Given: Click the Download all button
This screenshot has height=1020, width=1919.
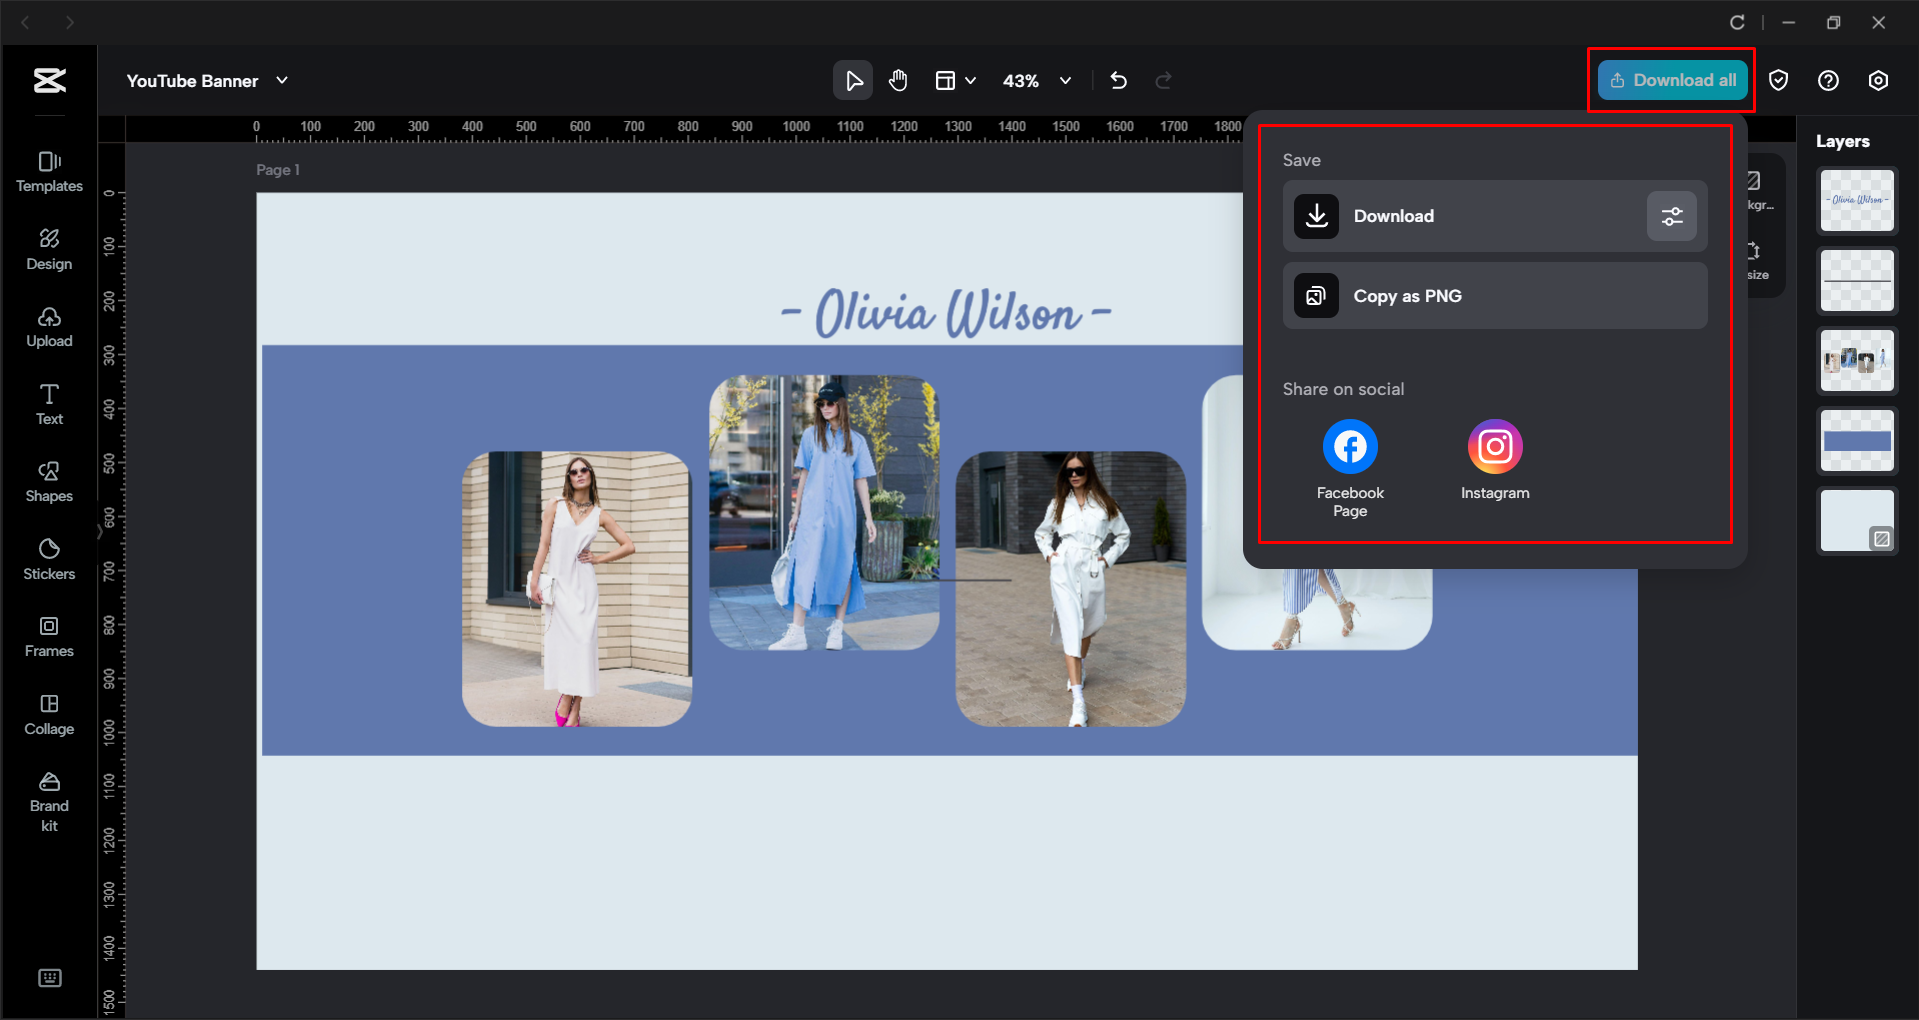Looking at the screenshot, I should pos(1670,80).
